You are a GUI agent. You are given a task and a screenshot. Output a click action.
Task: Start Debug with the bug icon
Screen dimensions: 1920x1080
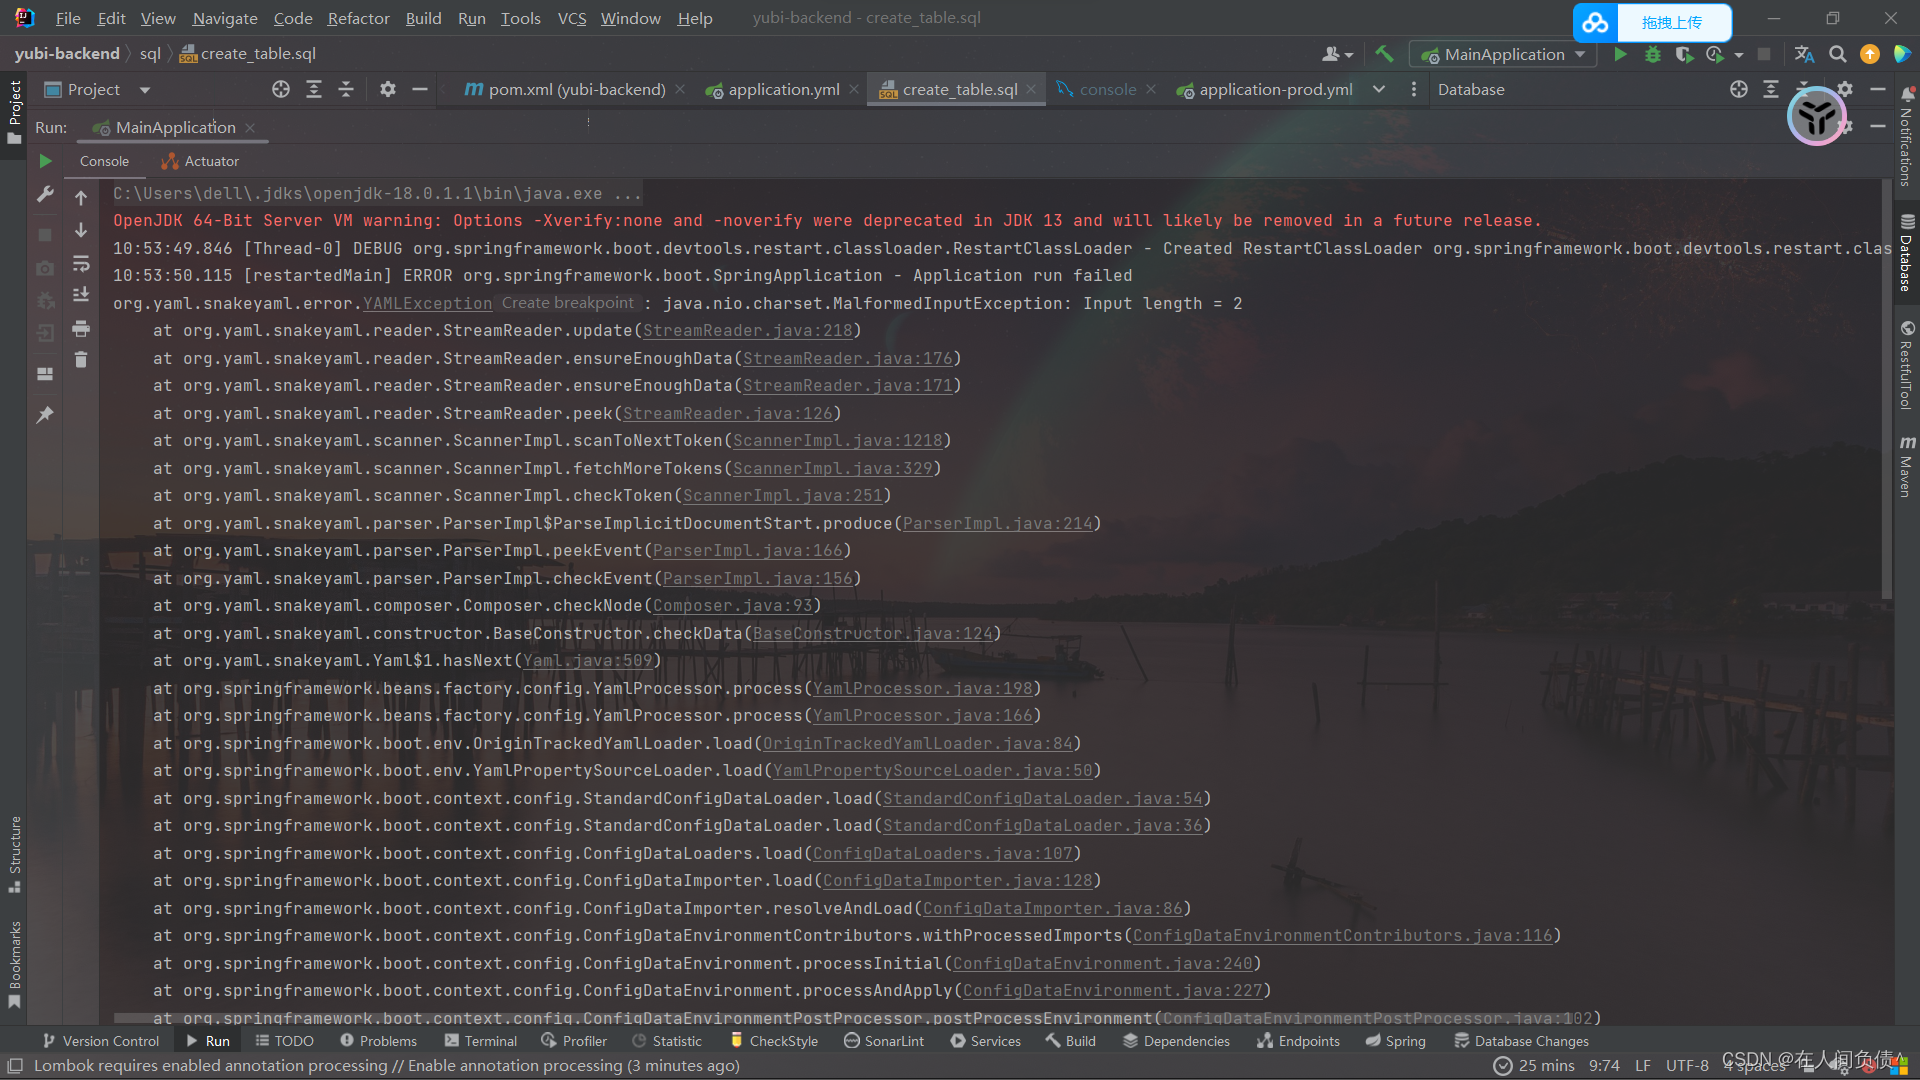(x=1652, y=54)
